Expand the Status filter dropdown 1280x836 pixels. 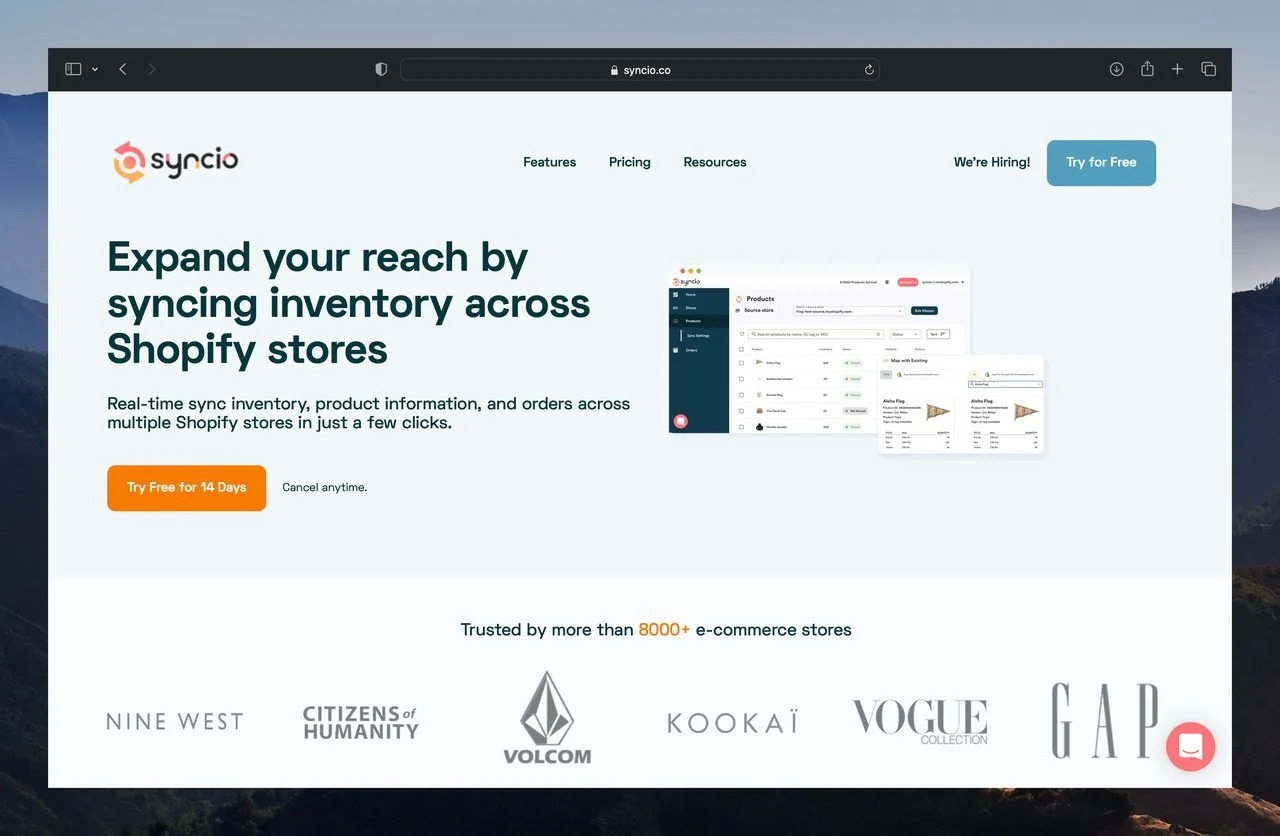coord(905,334)
